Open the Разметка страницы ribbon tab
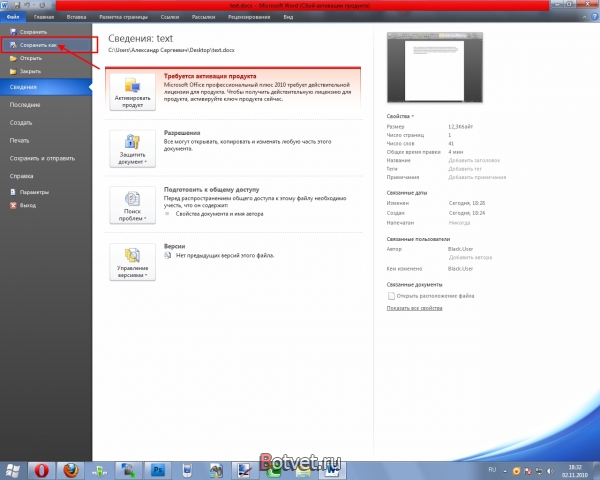 click(x=123, y=17)
